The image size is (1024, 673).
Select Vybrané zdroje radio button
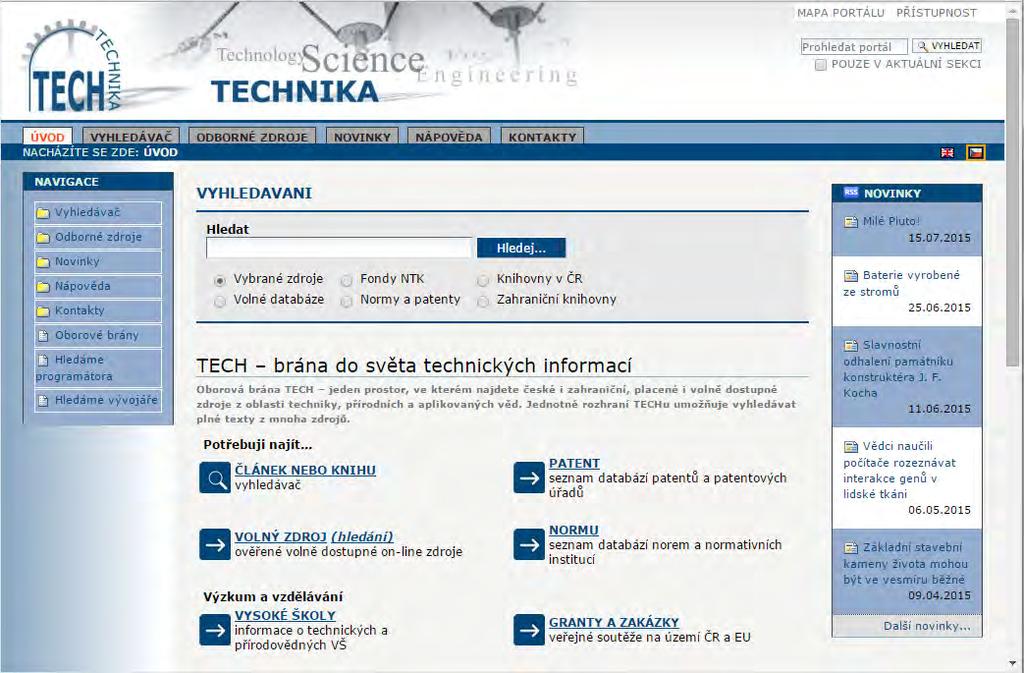pos(220,280)
